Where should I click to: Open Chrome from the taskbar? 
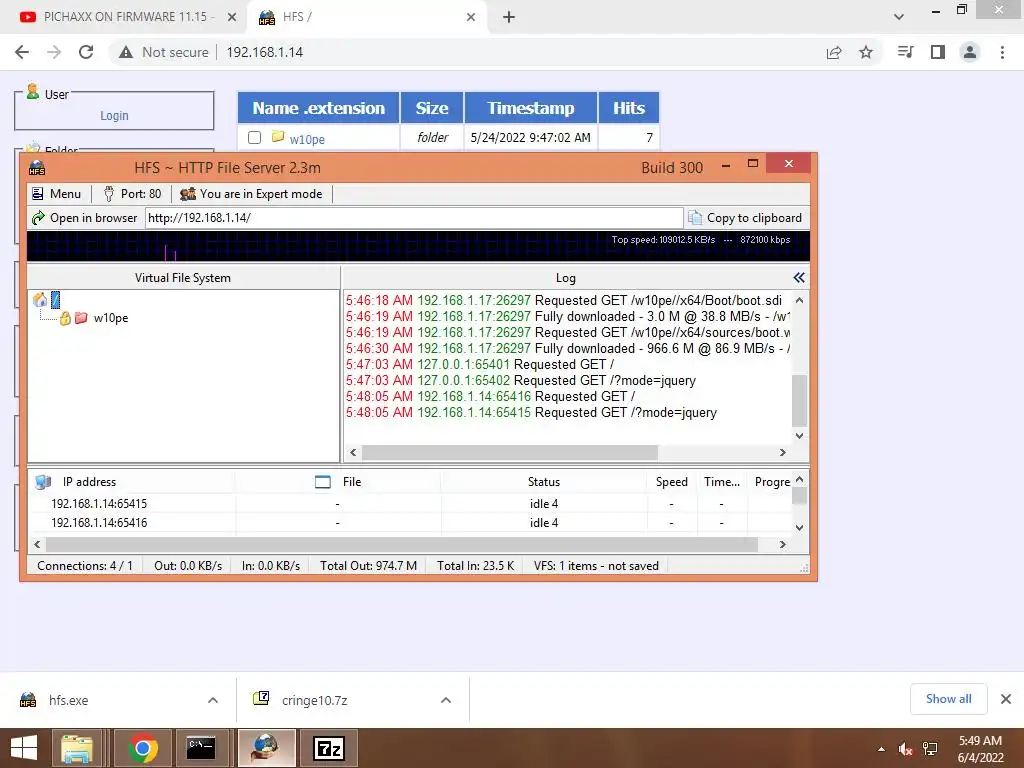(x=142, y=748)
